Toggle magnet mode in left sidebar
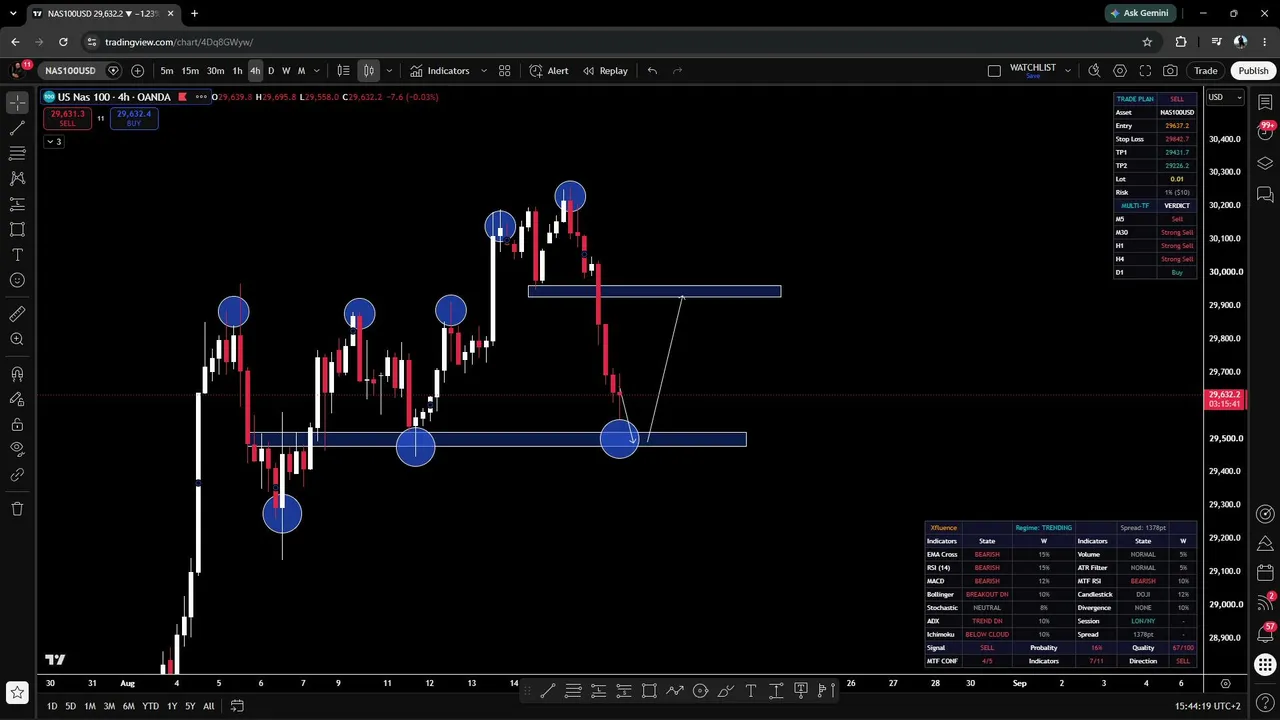Screen dimensions: 1280x720 [17, 374]
